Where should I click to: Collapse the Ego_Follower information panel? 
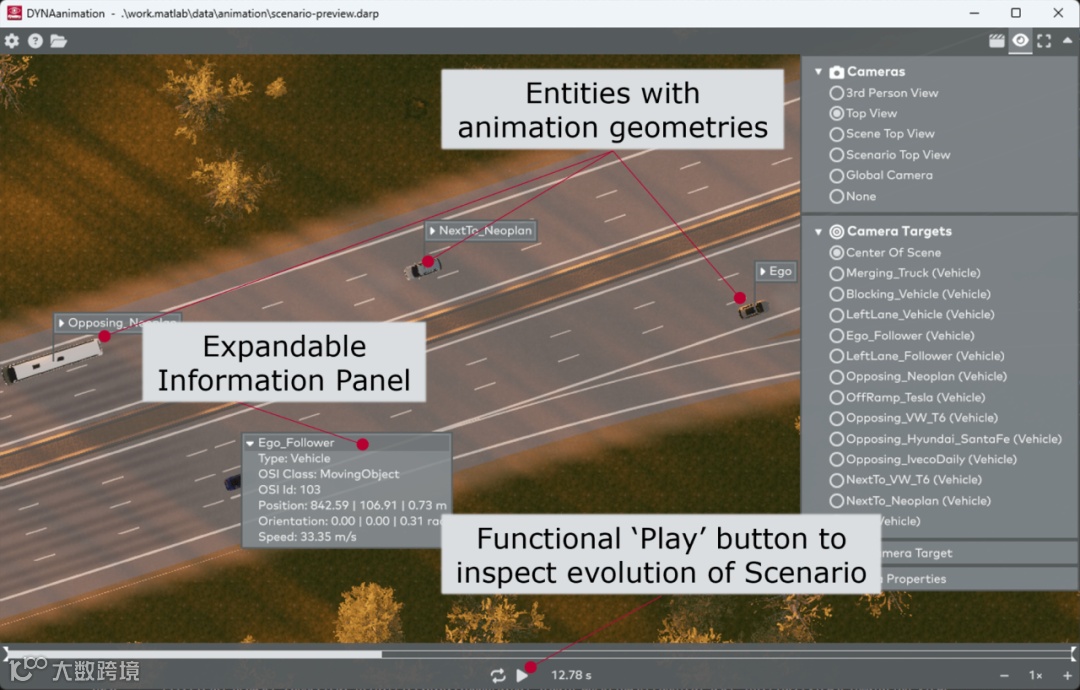coord(250,443)
